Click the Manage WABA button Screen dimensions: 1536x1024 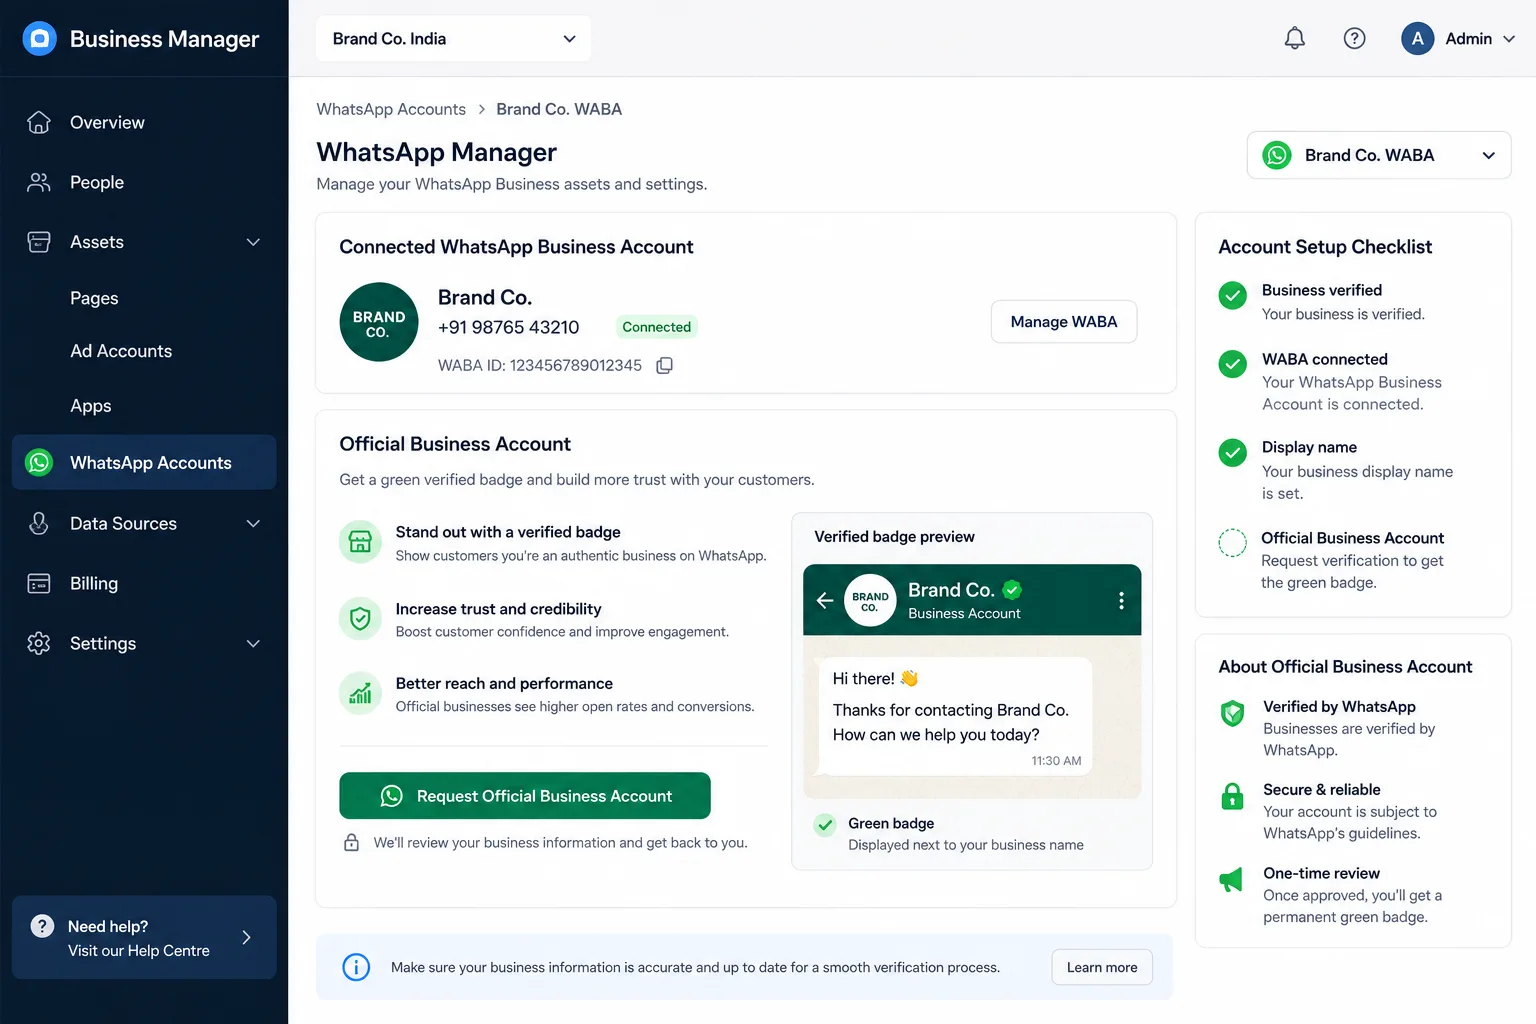(1063, 322)
